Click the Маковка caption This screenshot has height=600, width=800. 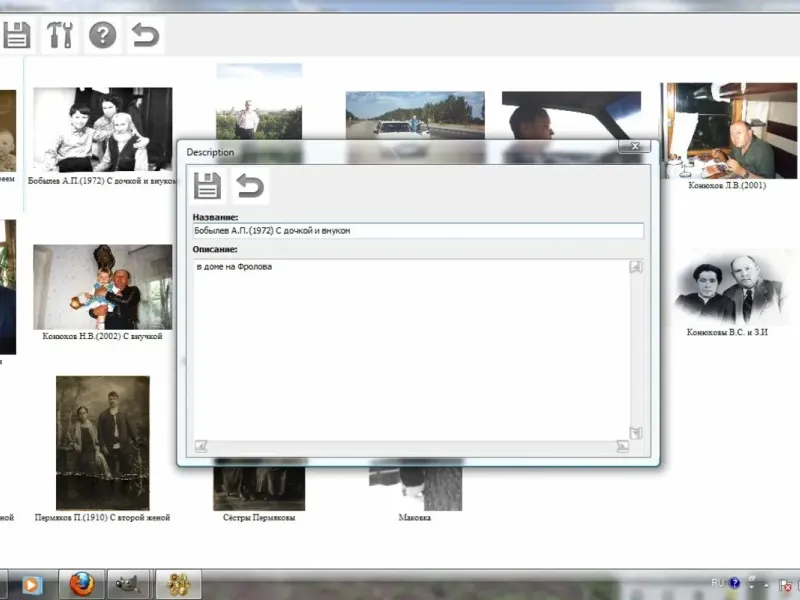415,517
